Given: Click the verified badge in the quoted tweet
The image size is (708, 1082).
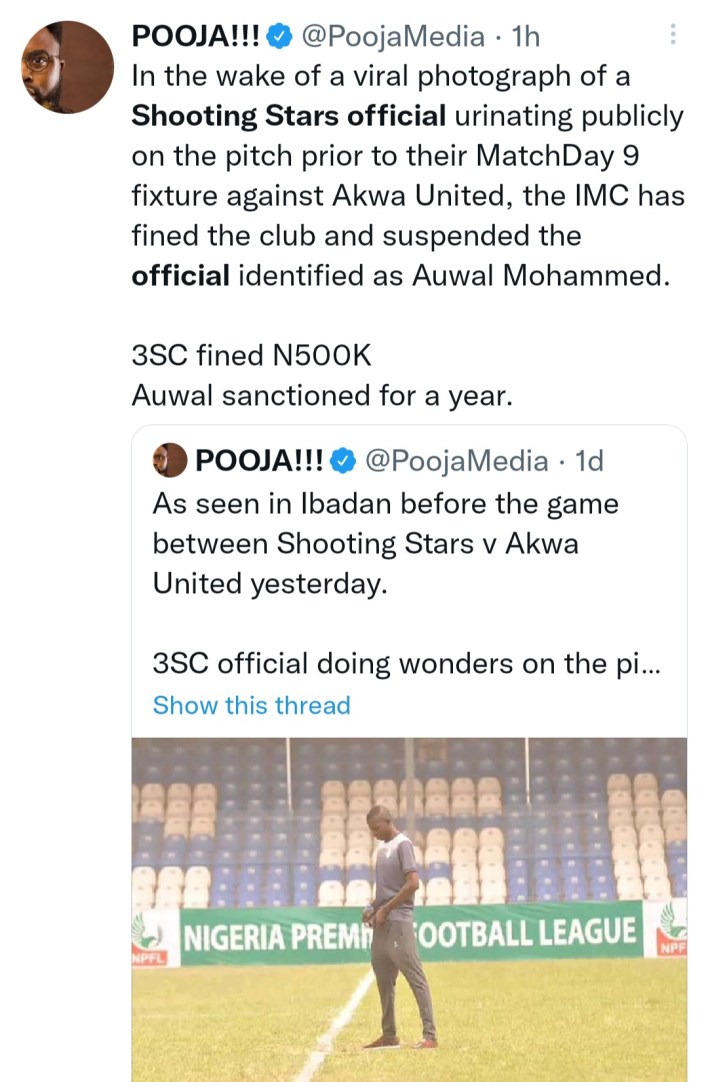Looking at the screenshot, I should (x=344, y=461).
